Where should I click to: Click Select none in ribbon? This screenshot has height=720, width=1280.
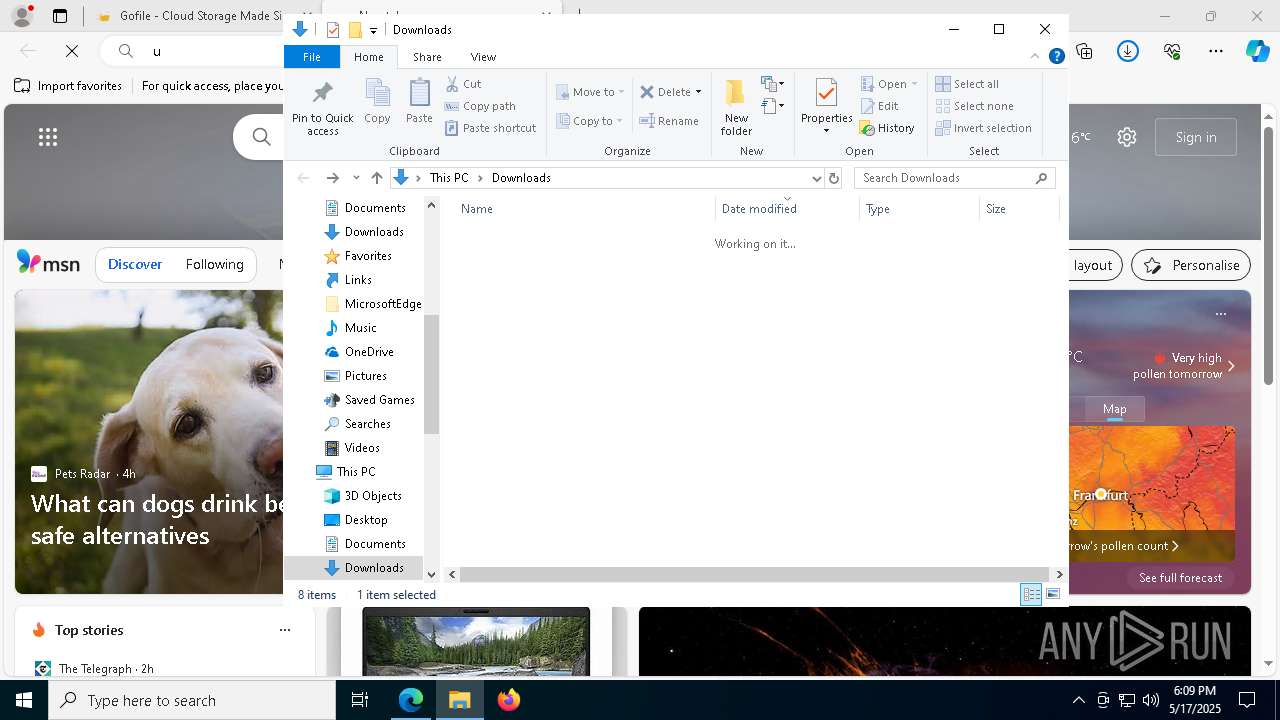(974, 106)
